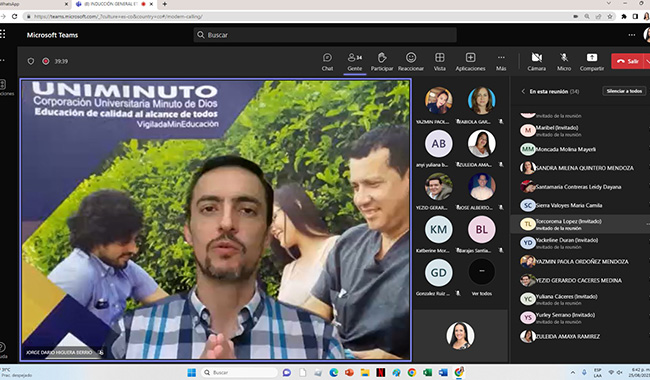This screenshot has width=650, height=380.
Task: Toggle the Micro mute button
Action: point(564,61)
